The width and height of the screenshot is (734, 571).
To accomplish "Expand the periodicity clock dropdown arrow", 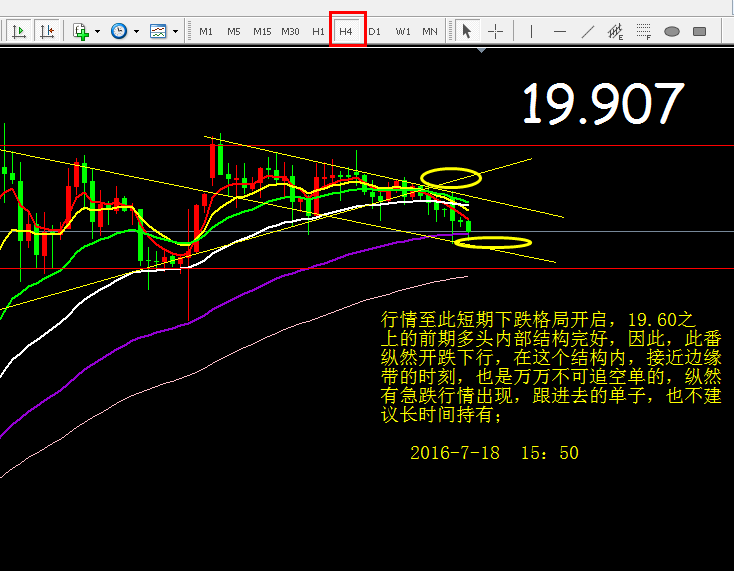I will (136, 31).
